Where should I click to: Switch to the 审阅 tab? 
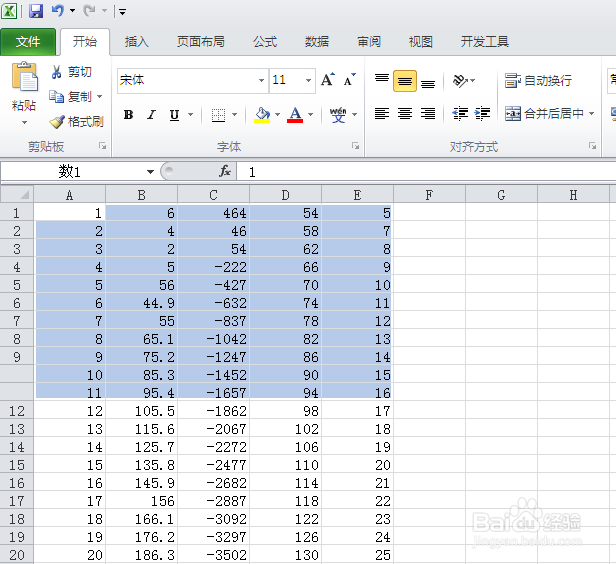369,42
